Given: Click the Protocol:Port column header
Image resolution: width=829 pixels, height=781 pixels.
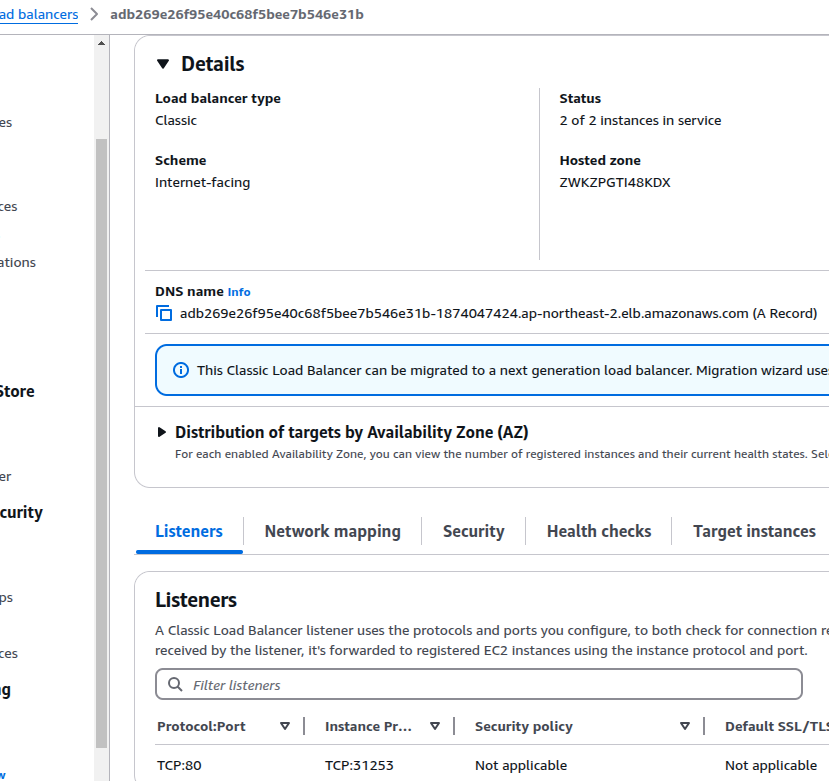Looking at the screenshot, I should tap(201, 726).
